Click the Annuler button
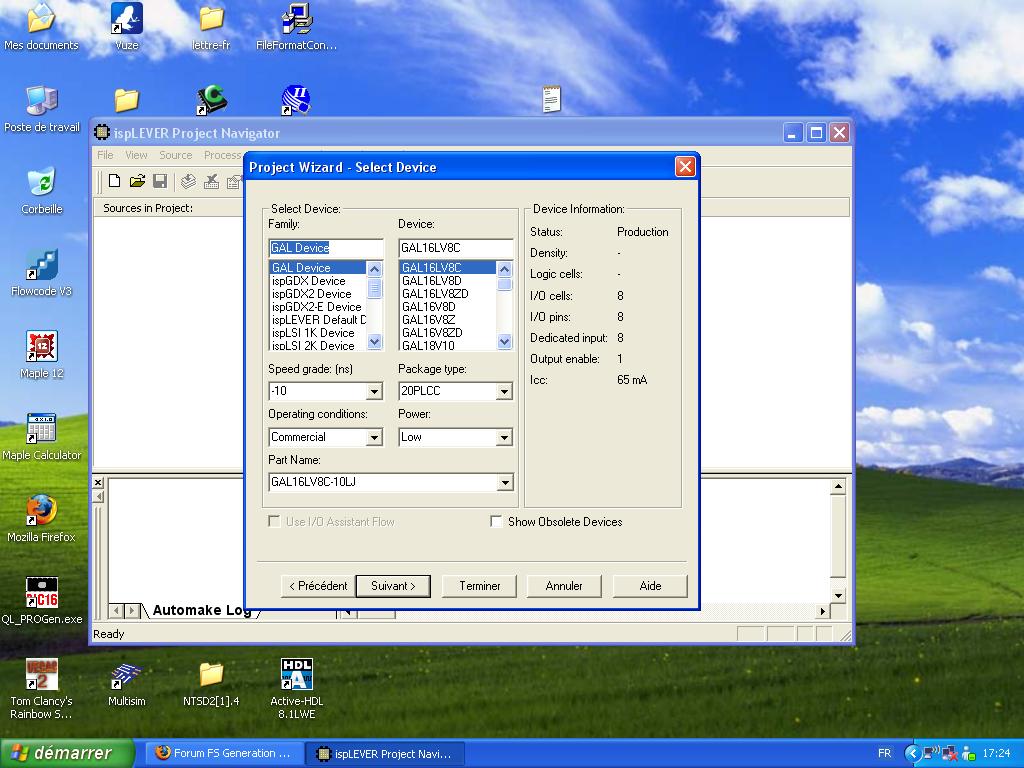 pos(564,586)
